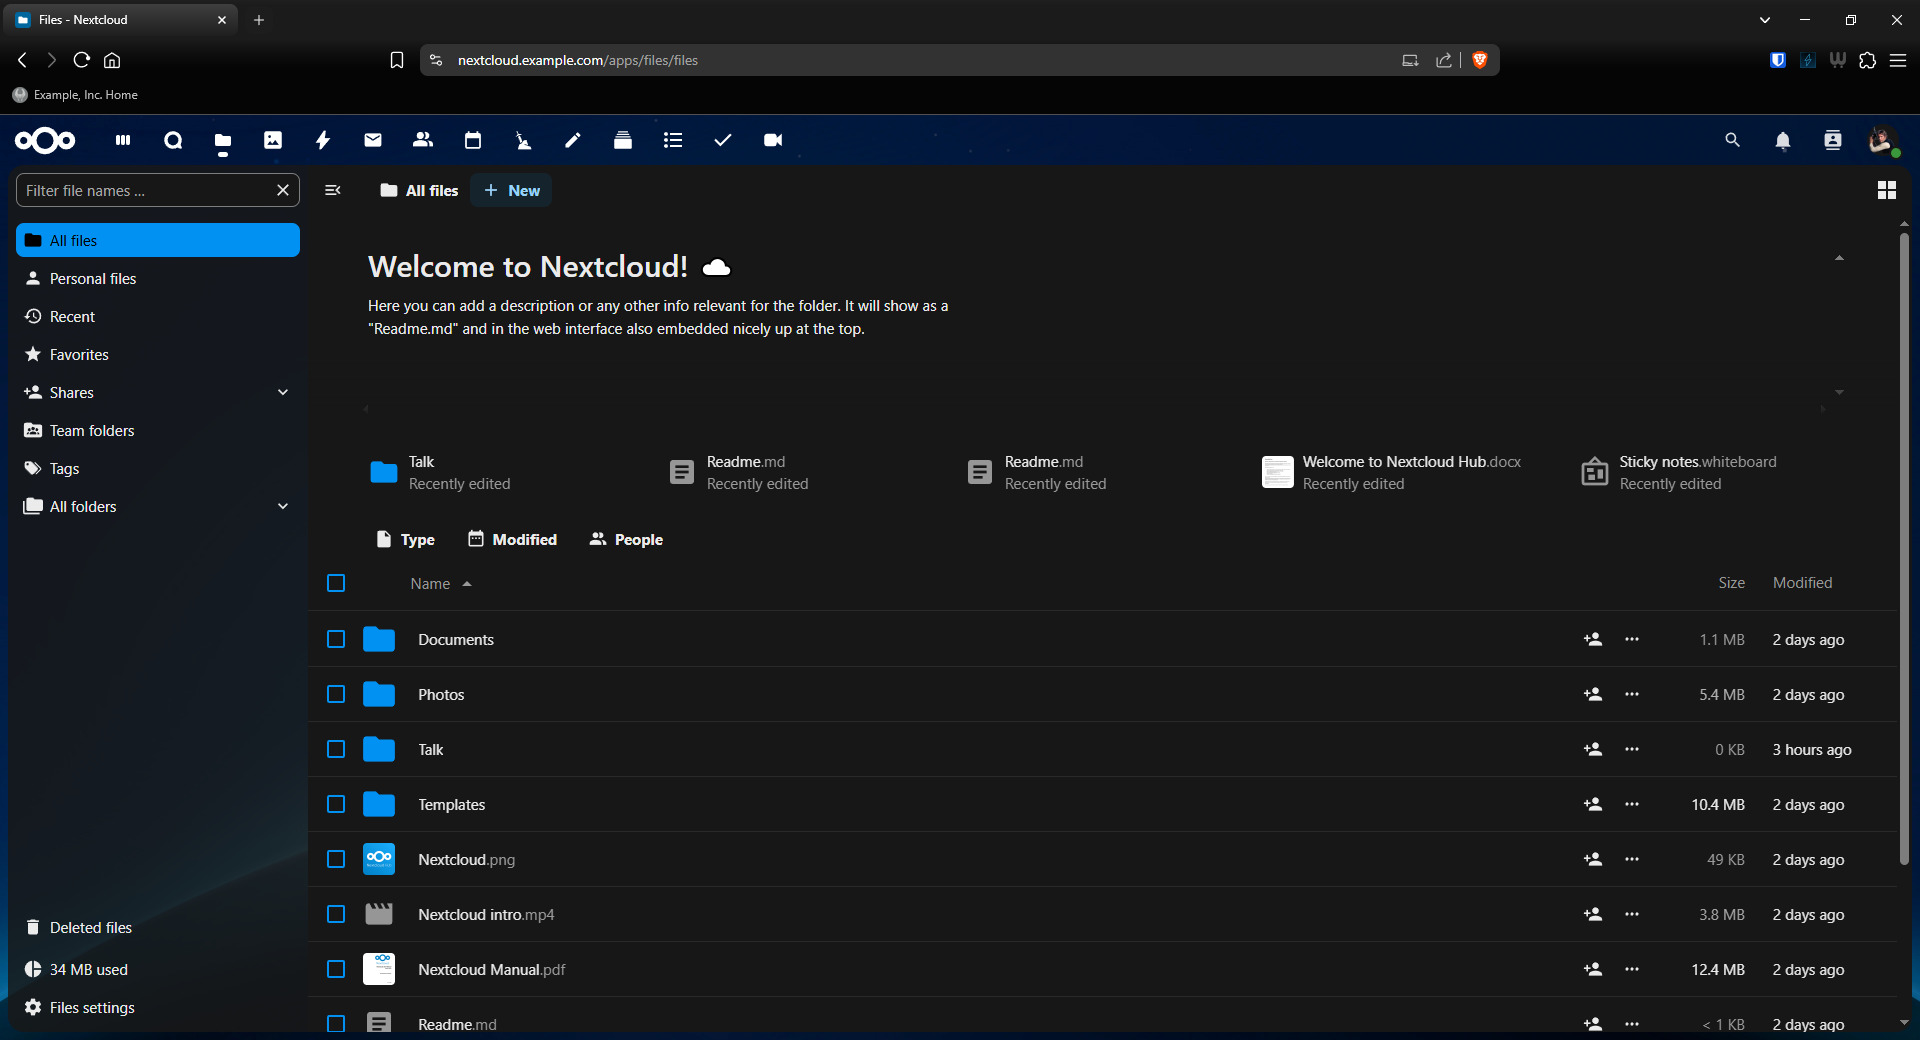Open the Mail app icon
Viewport: 1920px width, 1040px height.
coord(373,140)
